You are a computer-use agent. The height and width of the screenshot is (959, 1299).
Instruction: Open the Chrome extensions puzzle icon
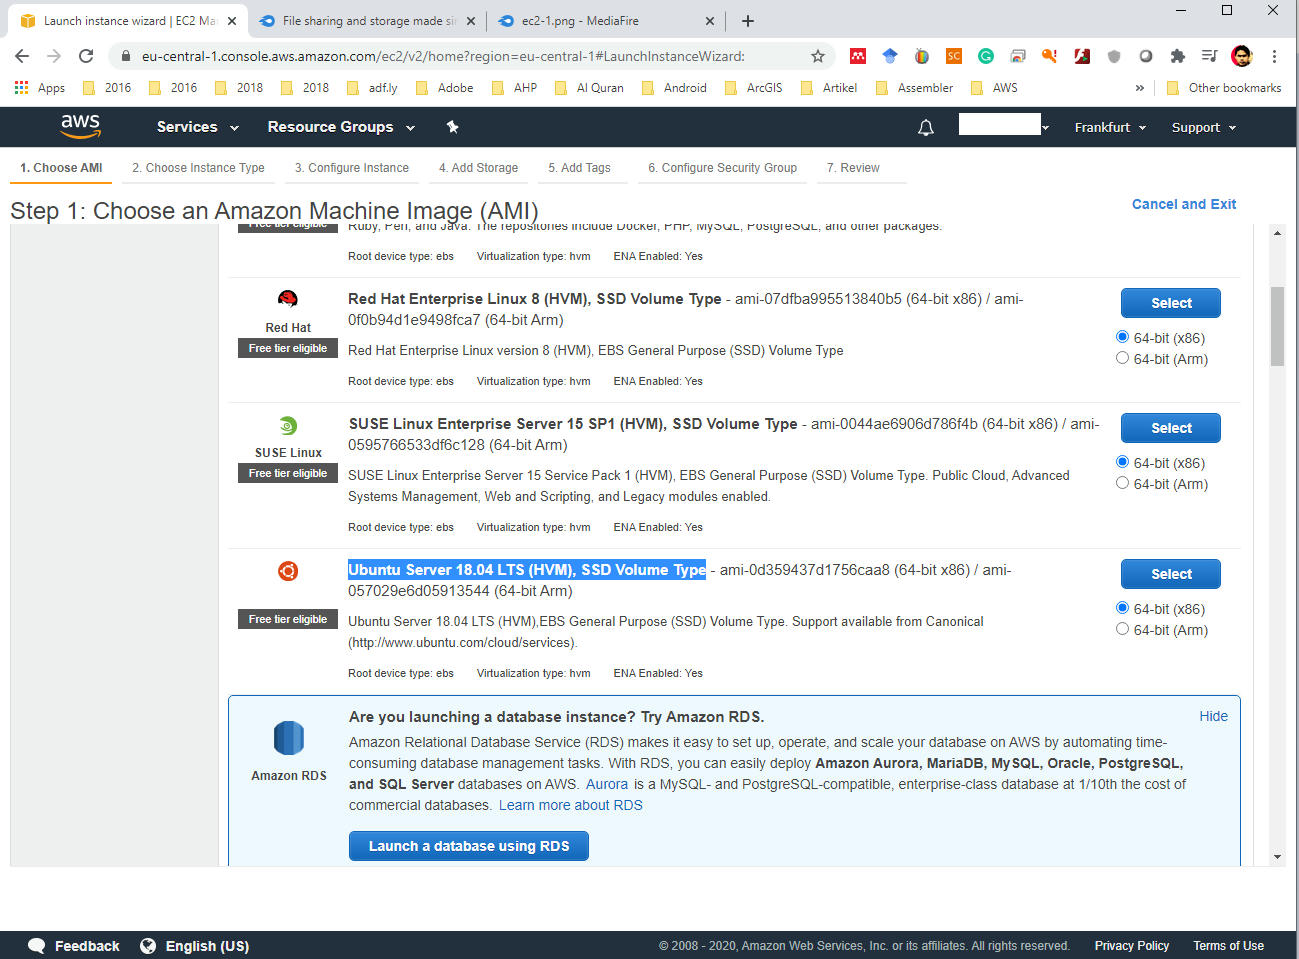pyautogui.click(x=1177, y=56)
